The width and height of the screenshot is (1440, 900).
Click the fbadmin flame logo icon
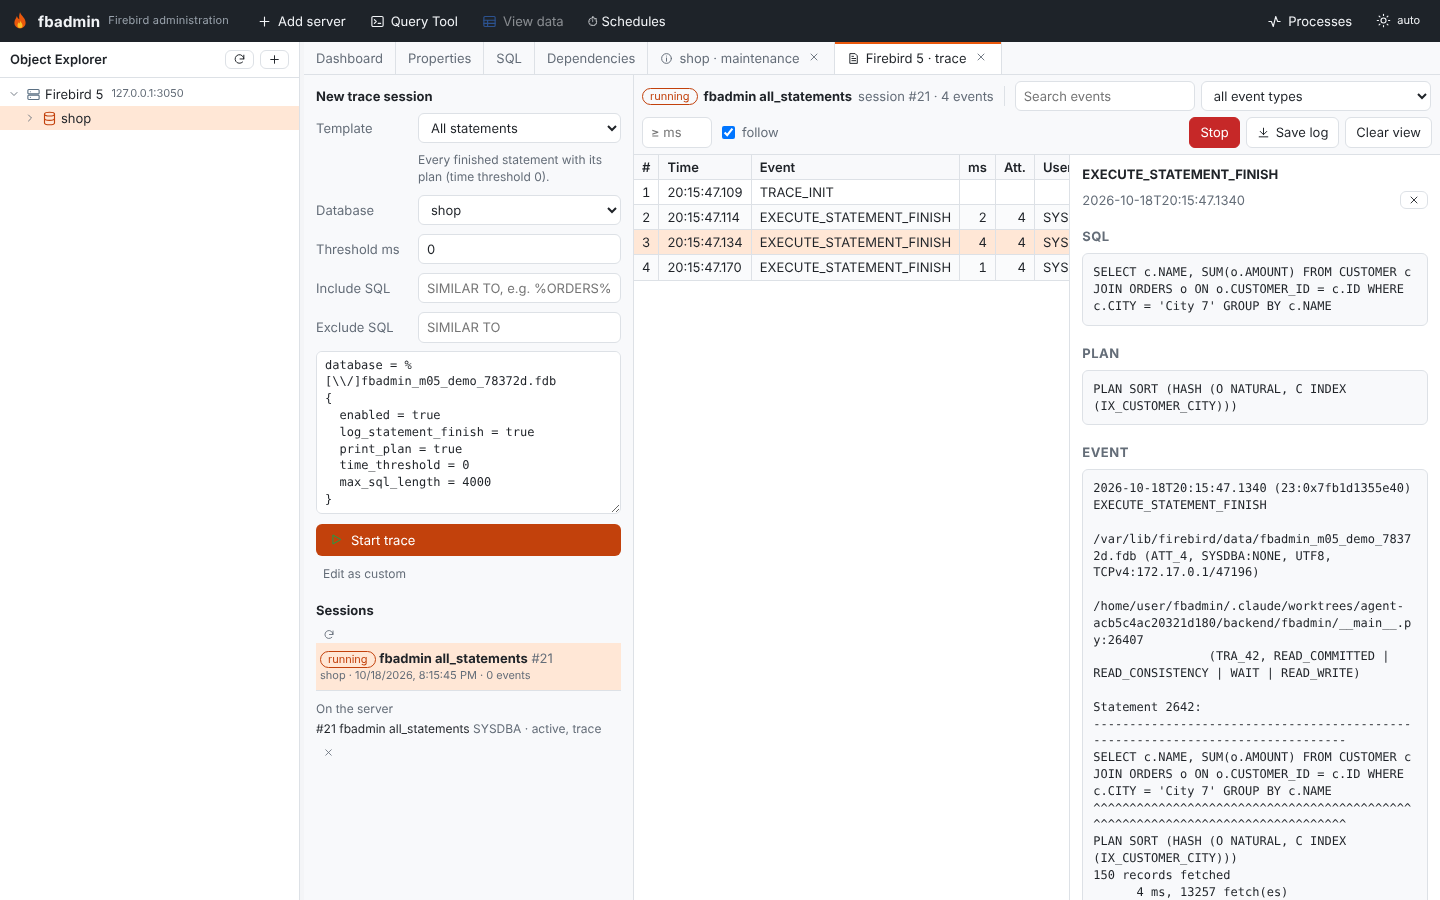coord(20,21)
